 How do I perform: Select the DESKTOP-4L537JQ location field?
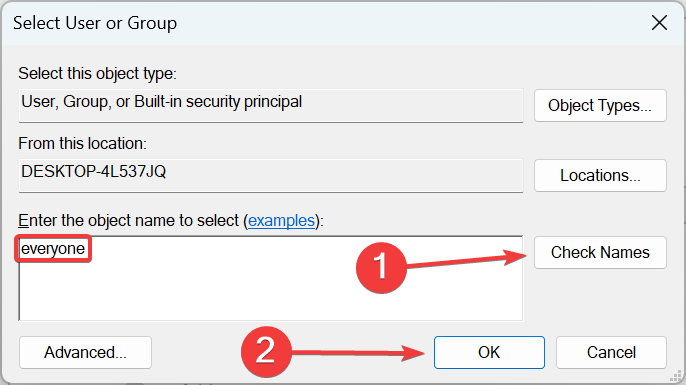point(271,175)
